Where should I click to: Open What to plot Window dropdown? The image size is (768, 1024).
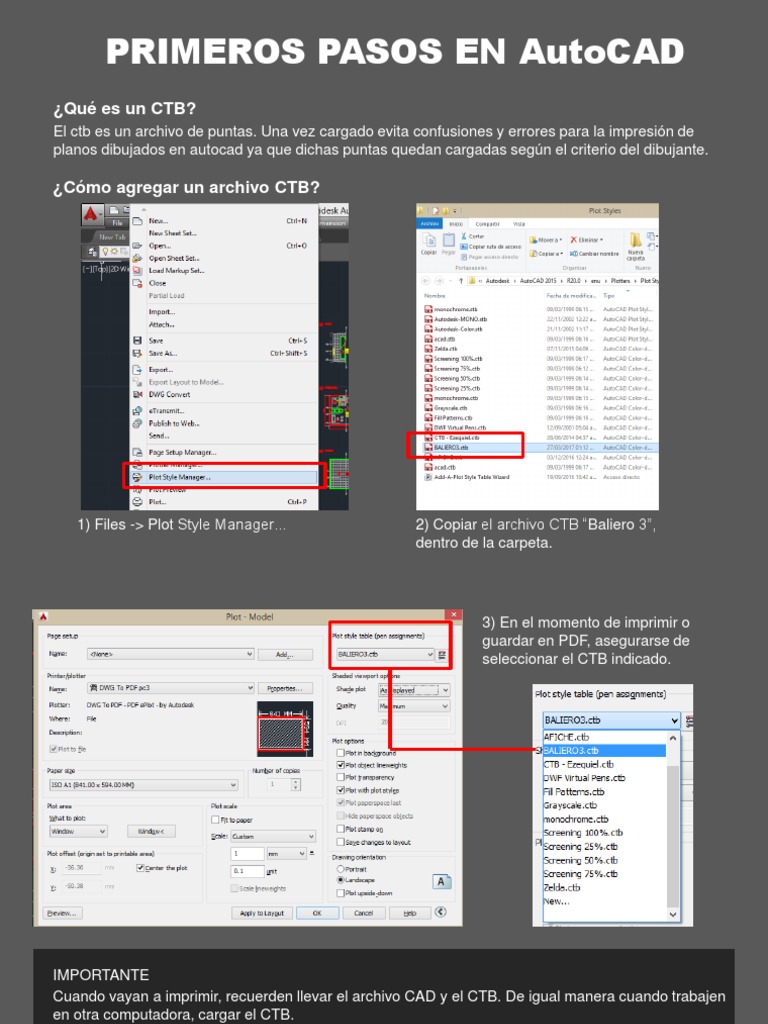[x=78, y=831]
